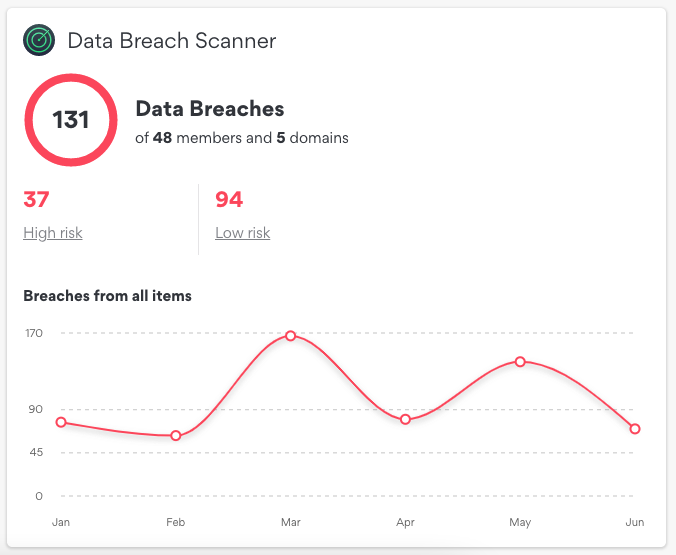The height and width of the screenshot is (555, 676).
Task: Click the 131 total breaches ring
Action: [71, 121]
